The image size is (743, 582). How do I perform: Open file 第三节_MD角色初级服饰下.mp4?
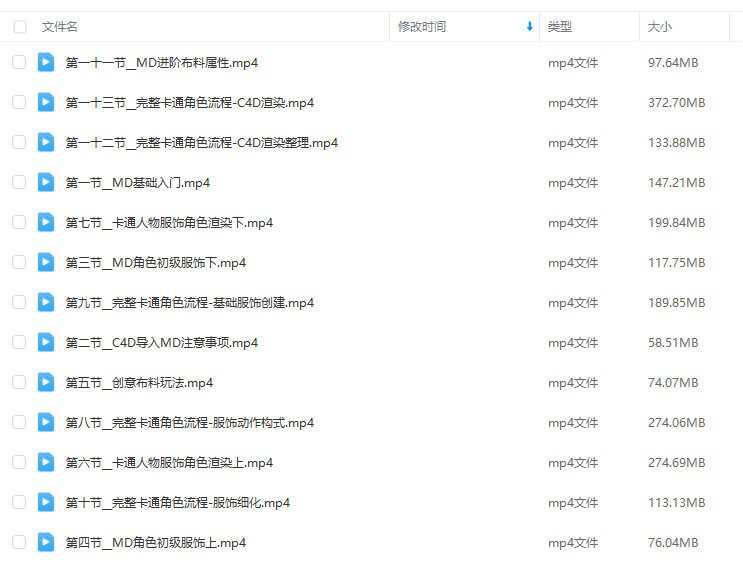click(x=156, y=263)
